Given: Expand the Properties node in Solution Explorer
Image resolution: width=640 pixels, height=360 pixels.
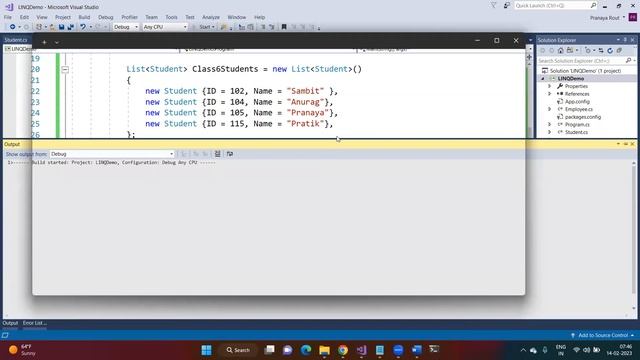Looking at the screenshot, I should (549, 86).
